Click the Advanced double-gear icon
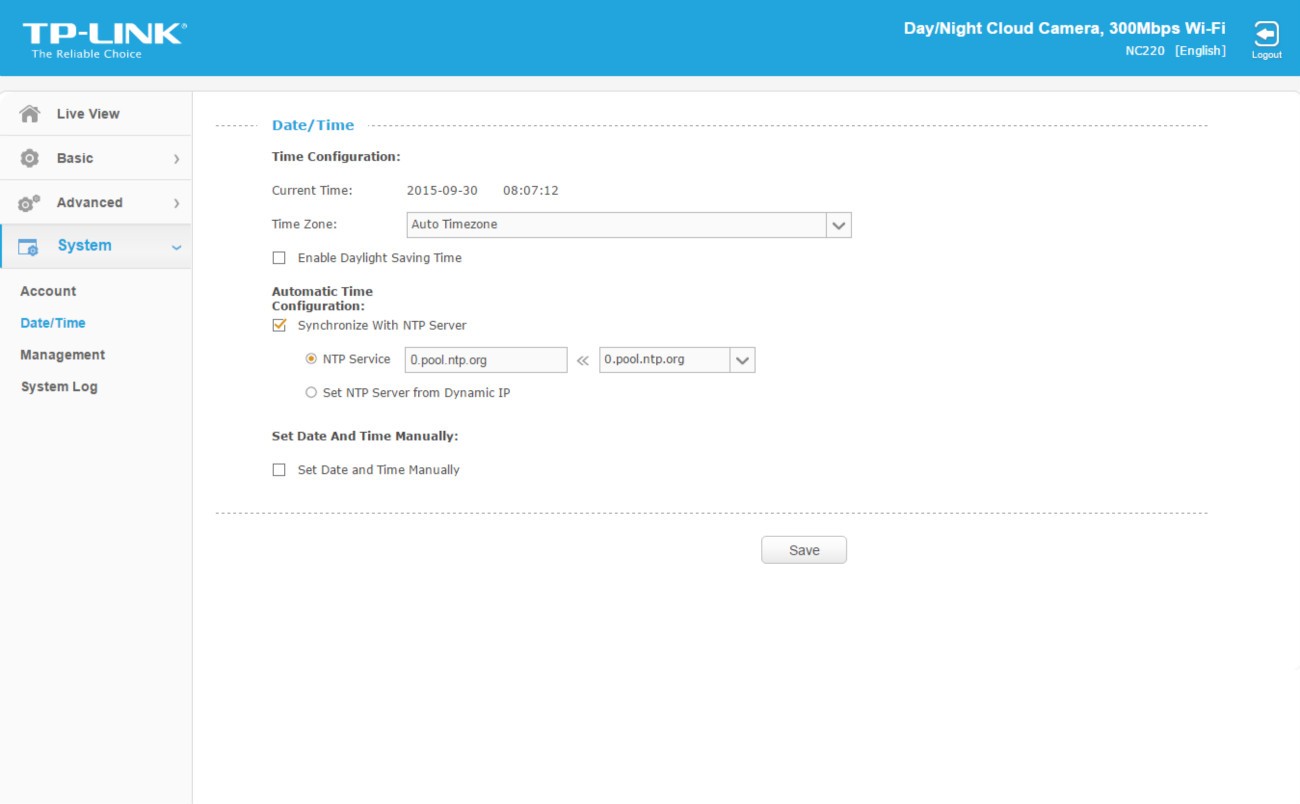The width and height of the screenshot is (1300, 804). (x=30, y=203)
